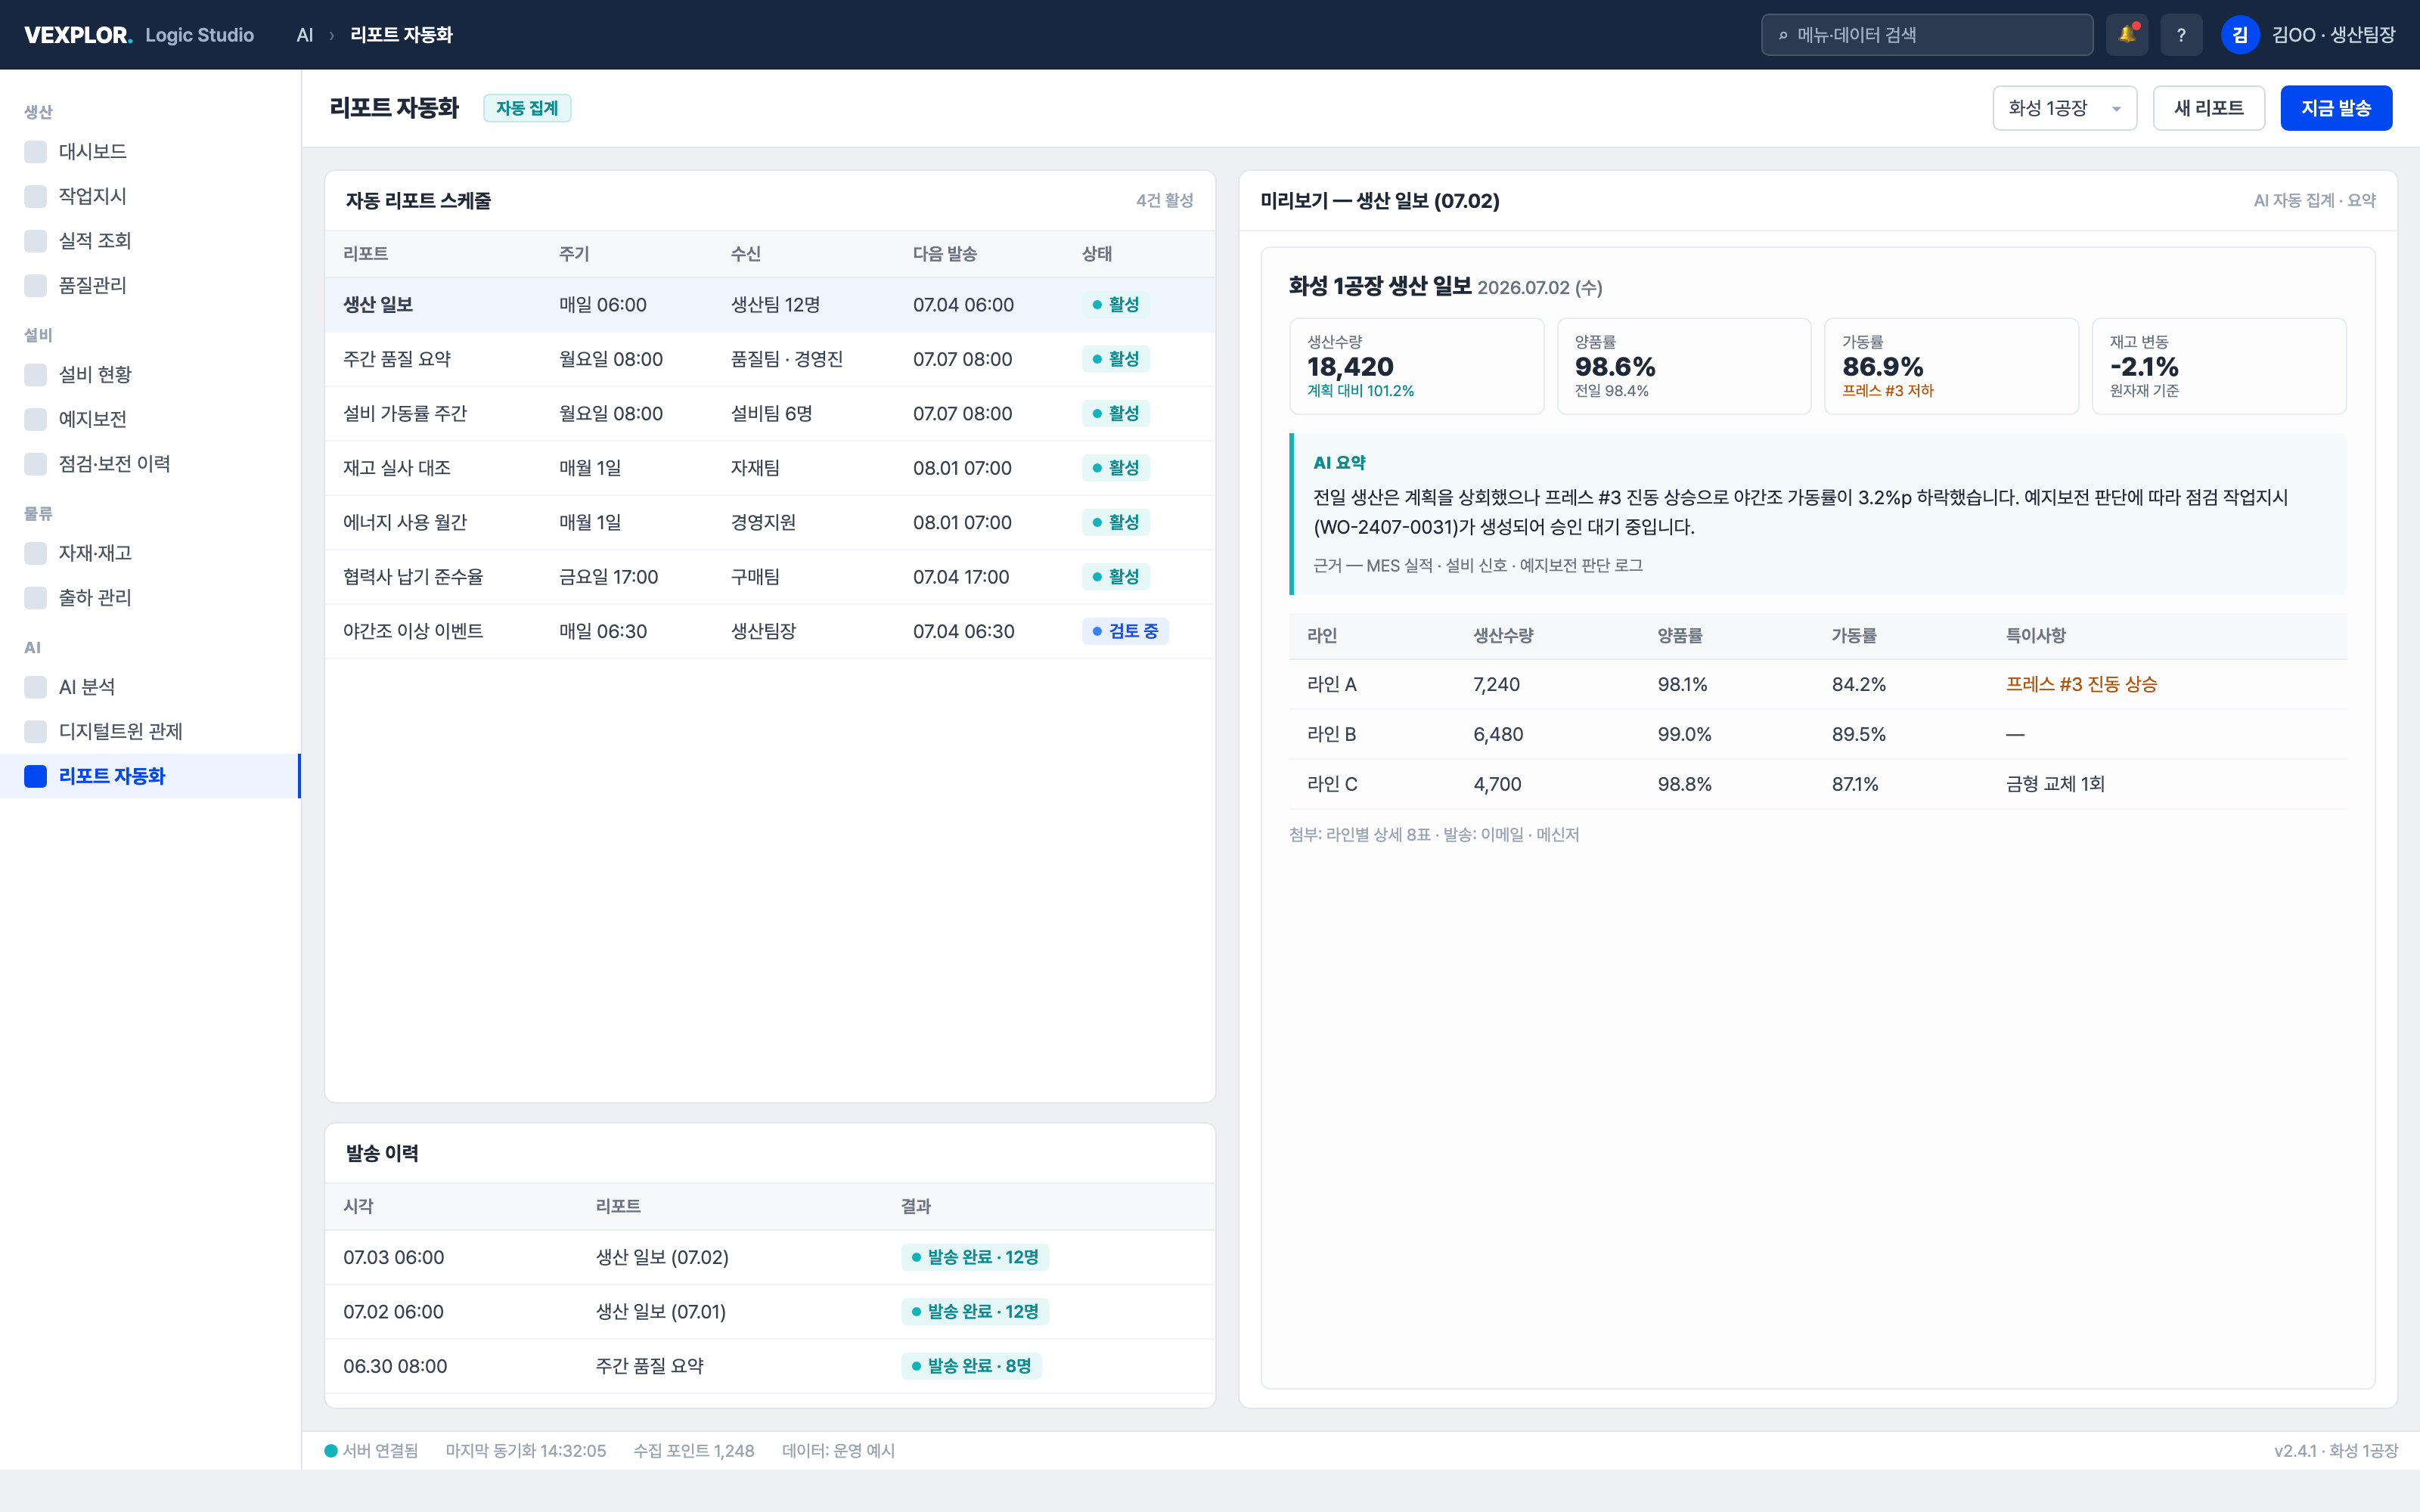2420x1512 pixels.
Task: Select the 주간 품질 요약 schedule row
Action: point(770,359)
